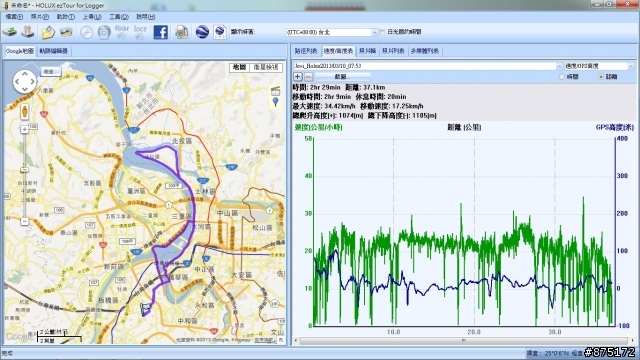Click the 速度(公里/小時) axis label
Image resolution: width=640 pixels, height=360 pixels.
(x=318, y=127)
